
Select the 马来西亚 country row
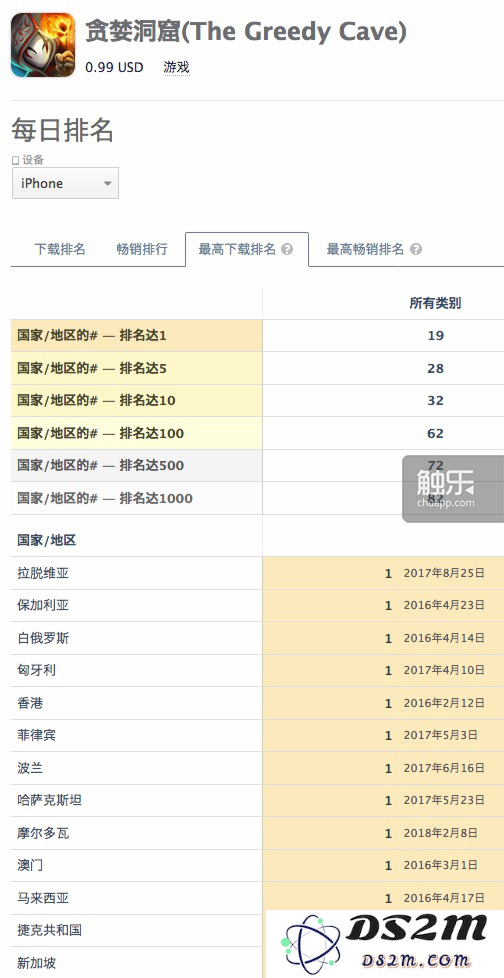click(x=257, y=898)
